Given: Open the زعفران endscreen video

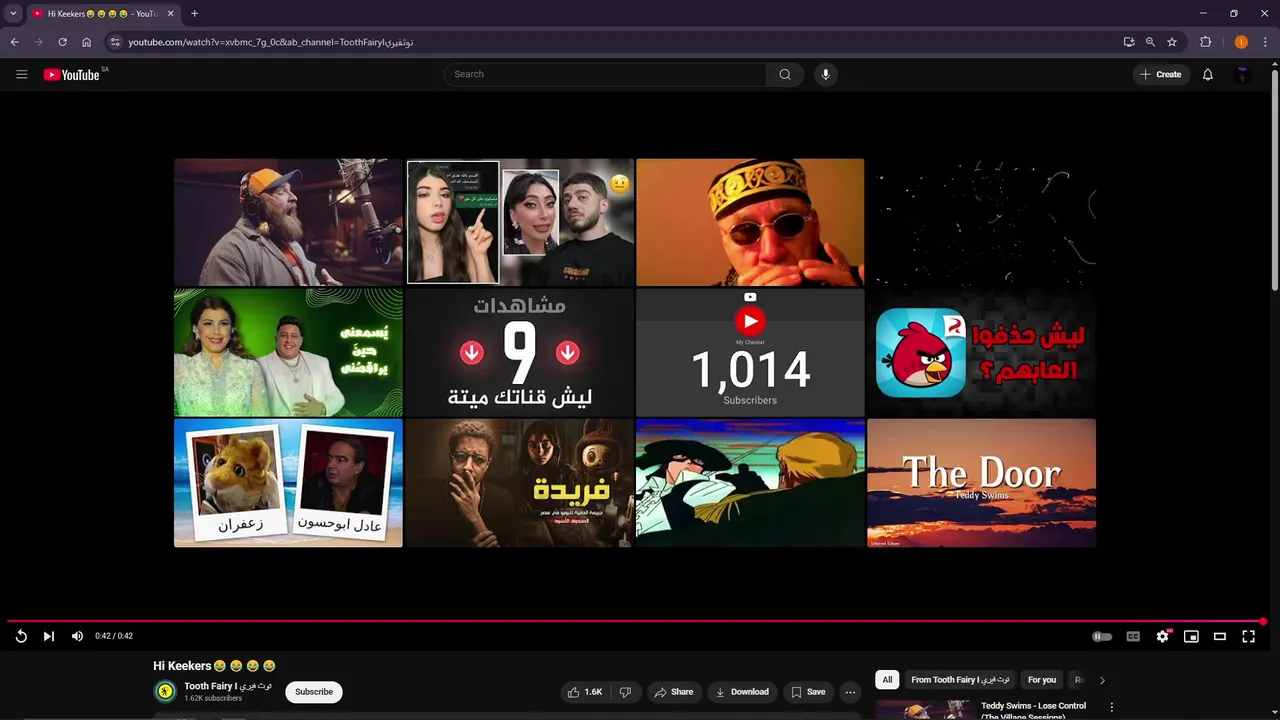Looking at the screenshot, I should pos(288,483).
